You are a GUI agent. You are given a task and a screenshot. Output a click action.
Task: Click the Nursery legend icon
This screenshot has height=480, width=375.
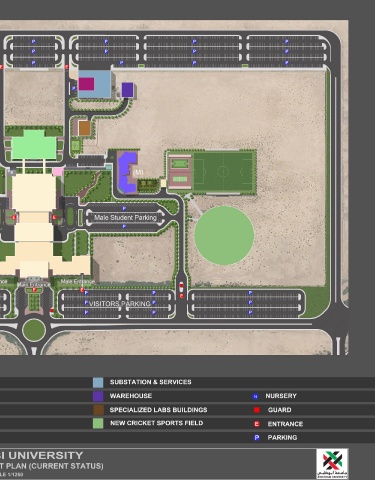[x=255, y=396]
